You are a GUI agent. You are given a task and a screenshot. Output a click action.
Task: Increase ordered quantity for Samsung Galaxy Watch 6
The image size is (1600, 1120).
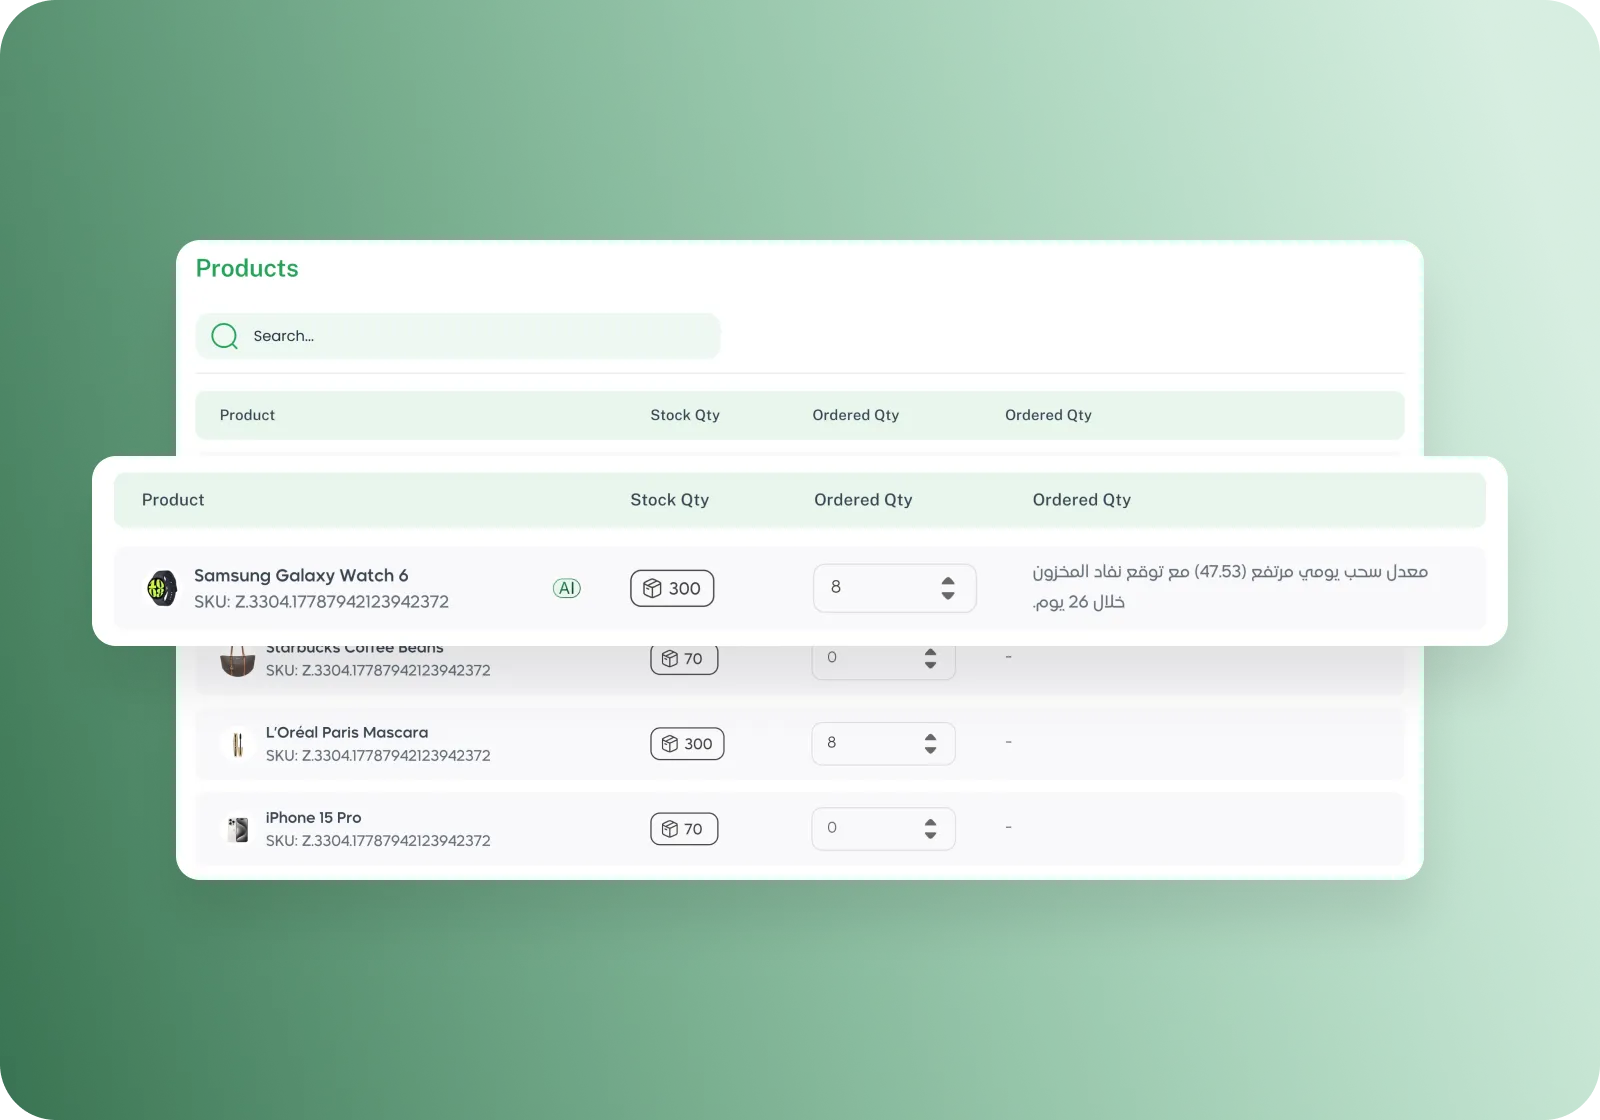[948, 580]
